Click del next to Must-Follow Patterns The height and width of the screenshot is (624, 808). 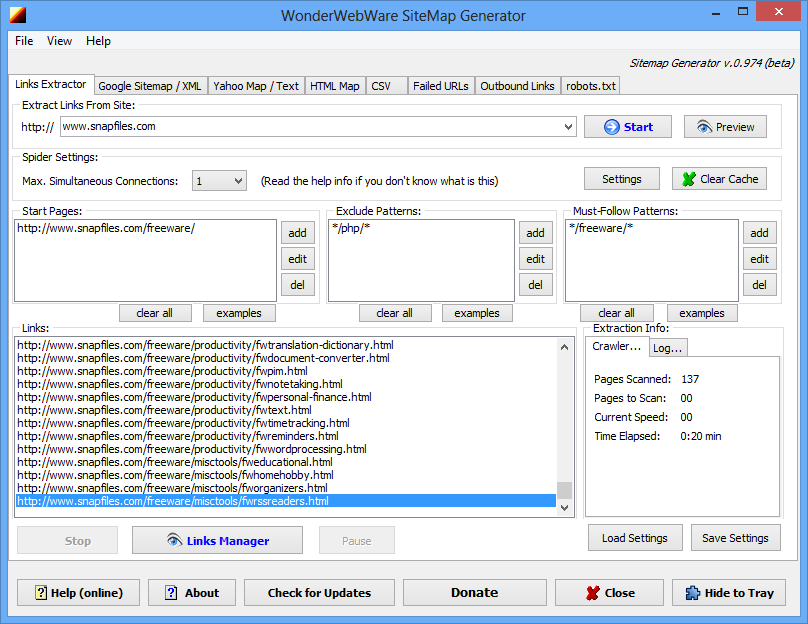pyautogui.click(x=760, y=284)
